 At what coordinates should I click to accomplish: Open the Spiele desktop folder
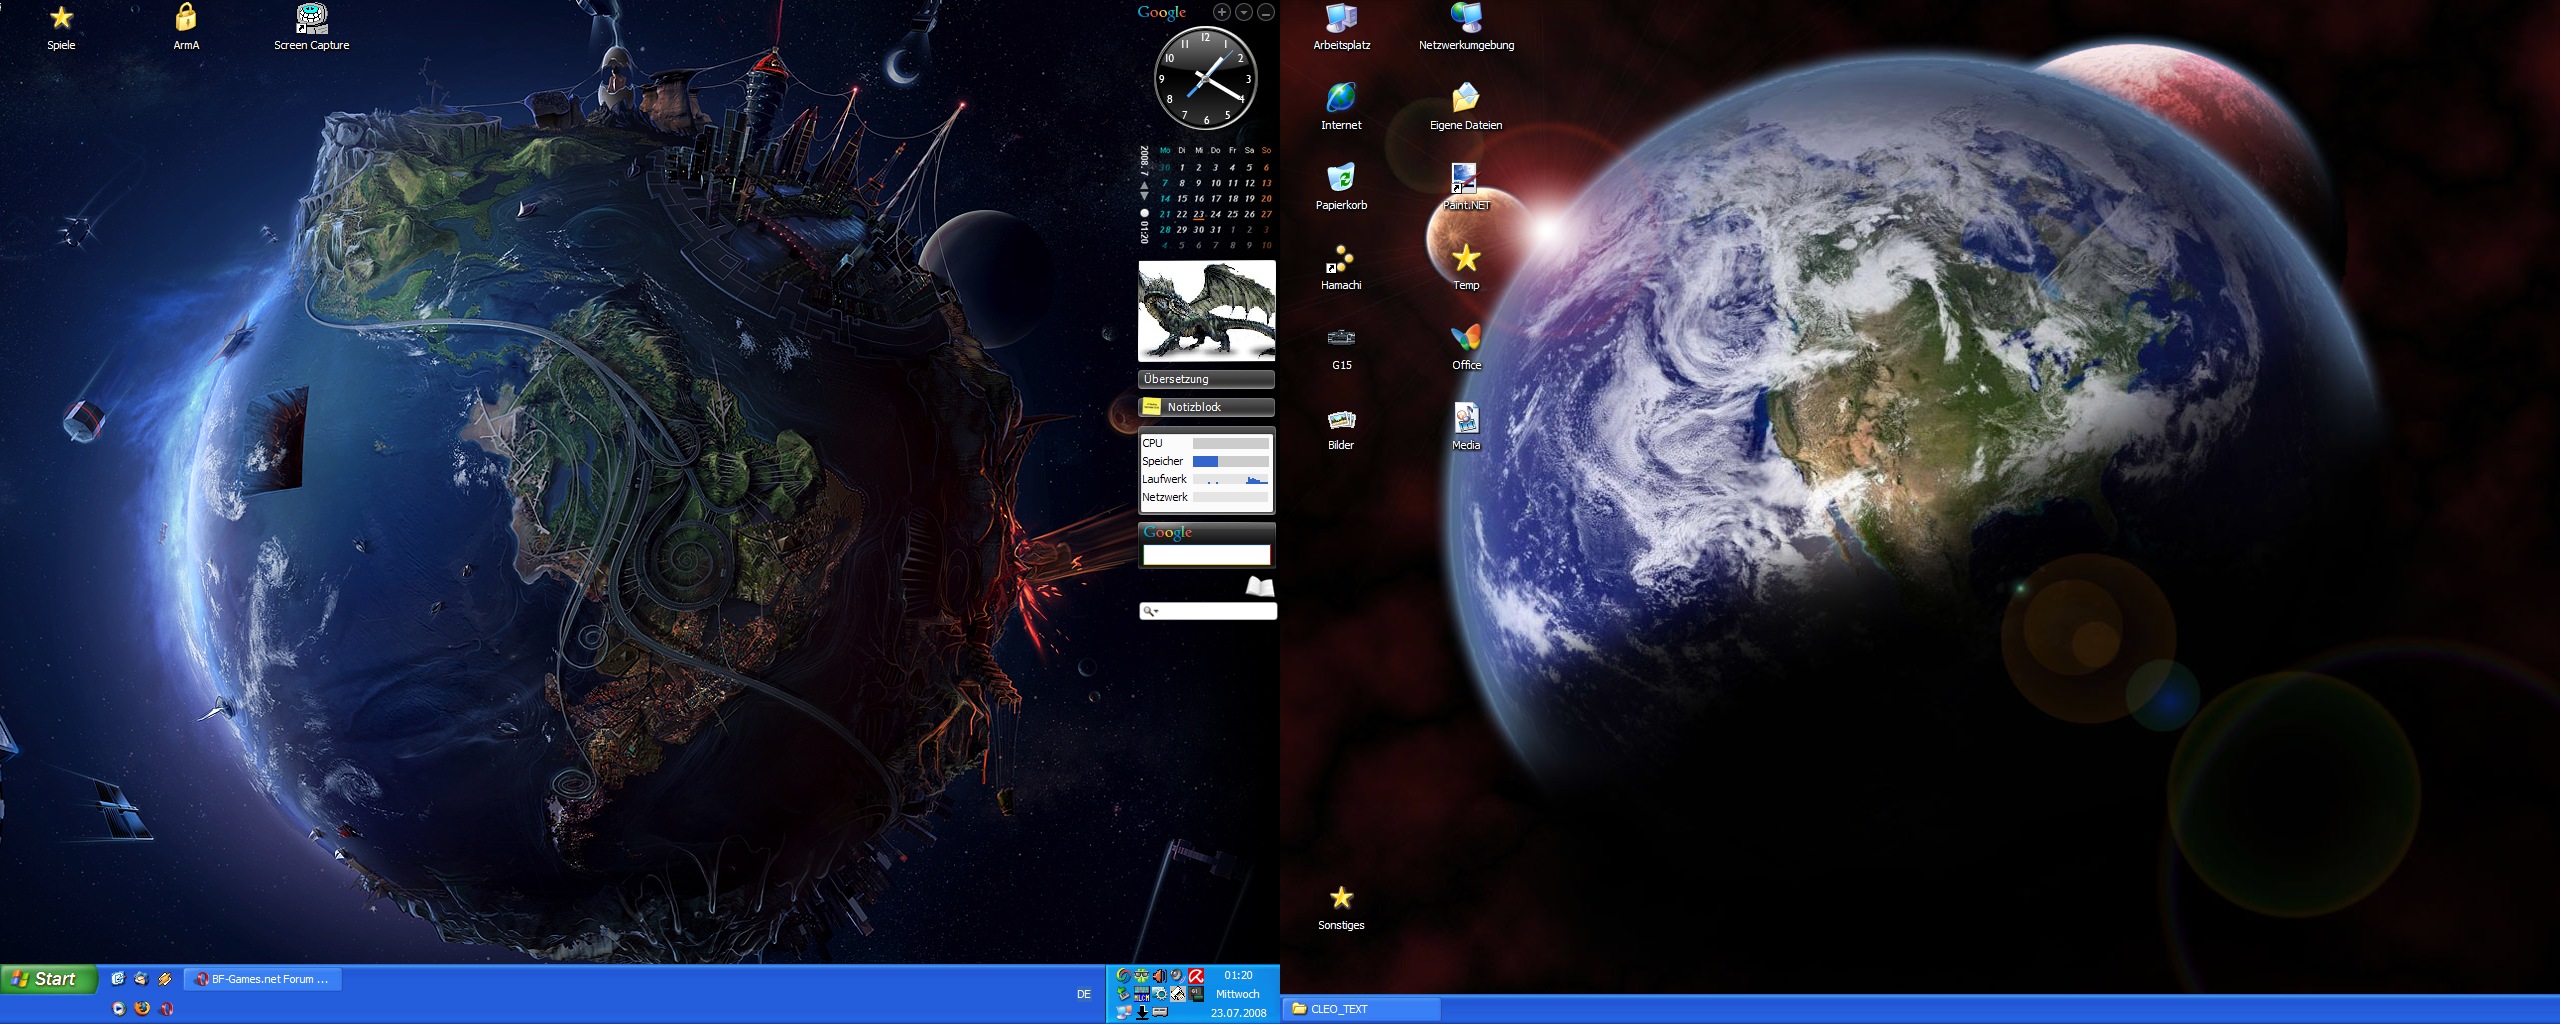61,26
